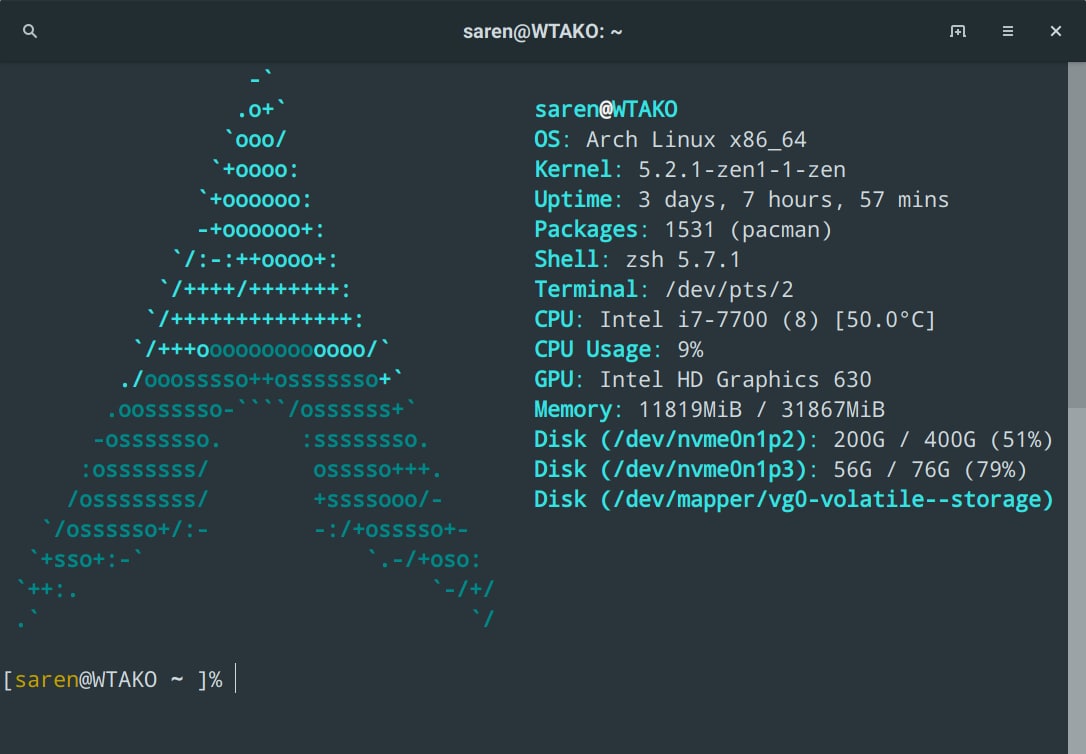
Task: Click the Kernel value 5.2.1-zen1-1-zen
Action: pyautogui.click(x=742, y=170)
